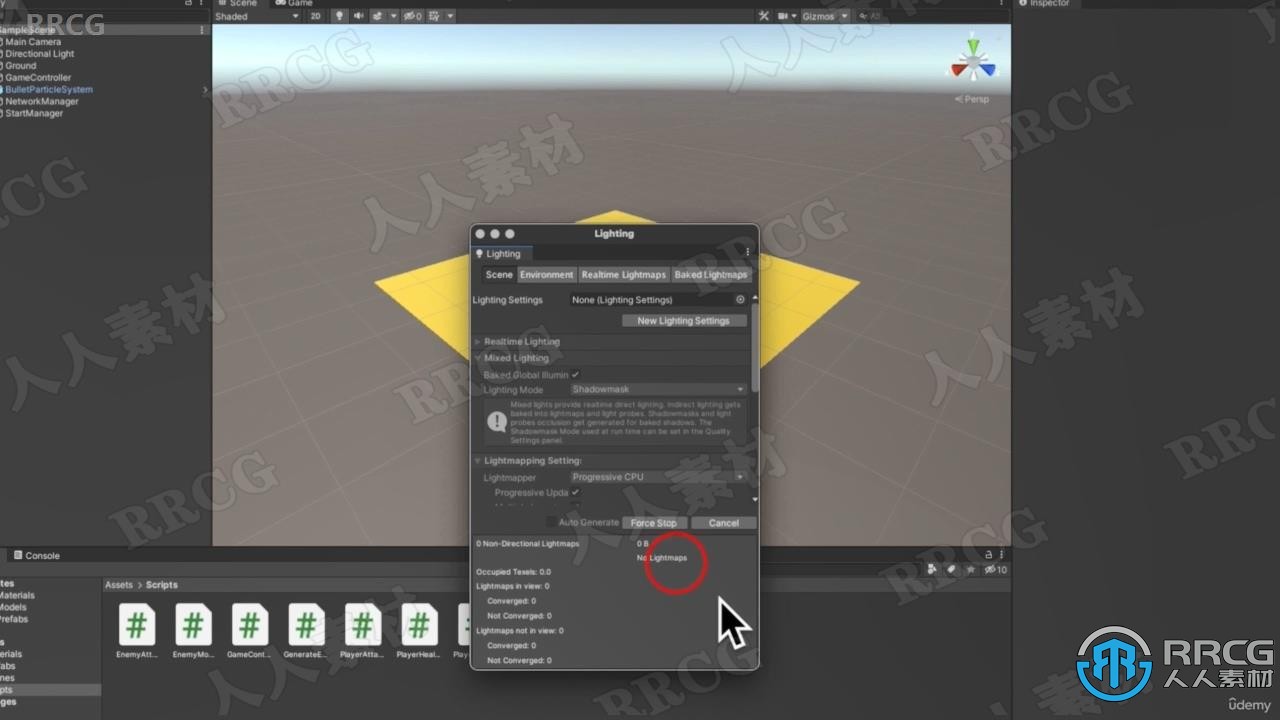
Task: Toggle scene effects icon in Scene toolbar
Action: click(x=377, y=16)
